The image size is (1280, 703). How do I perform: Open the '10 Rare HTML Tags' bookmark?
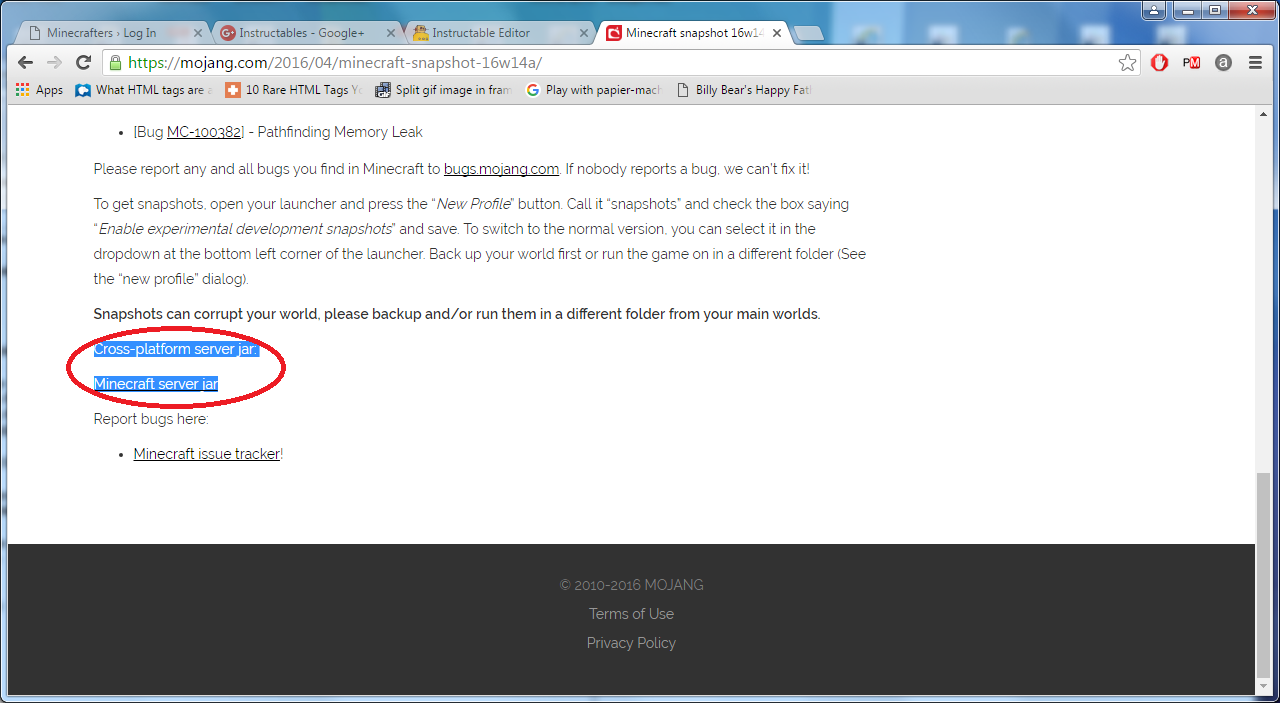(293, 90)
